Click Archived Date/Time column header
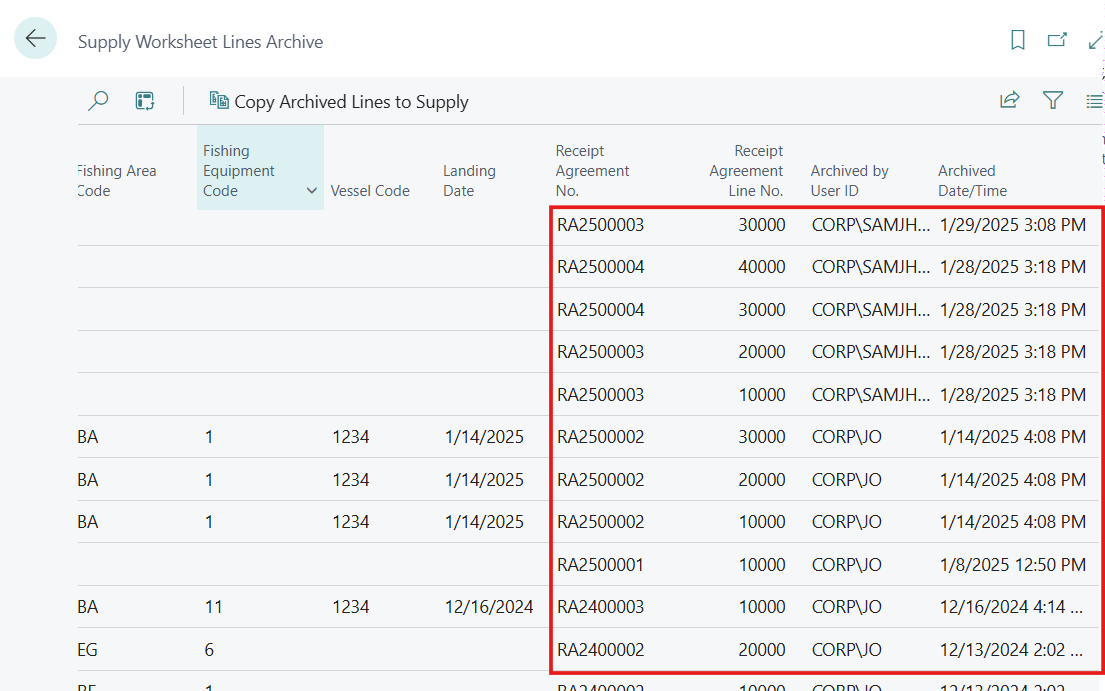1105x691 pixels. (x=972, y=181)
